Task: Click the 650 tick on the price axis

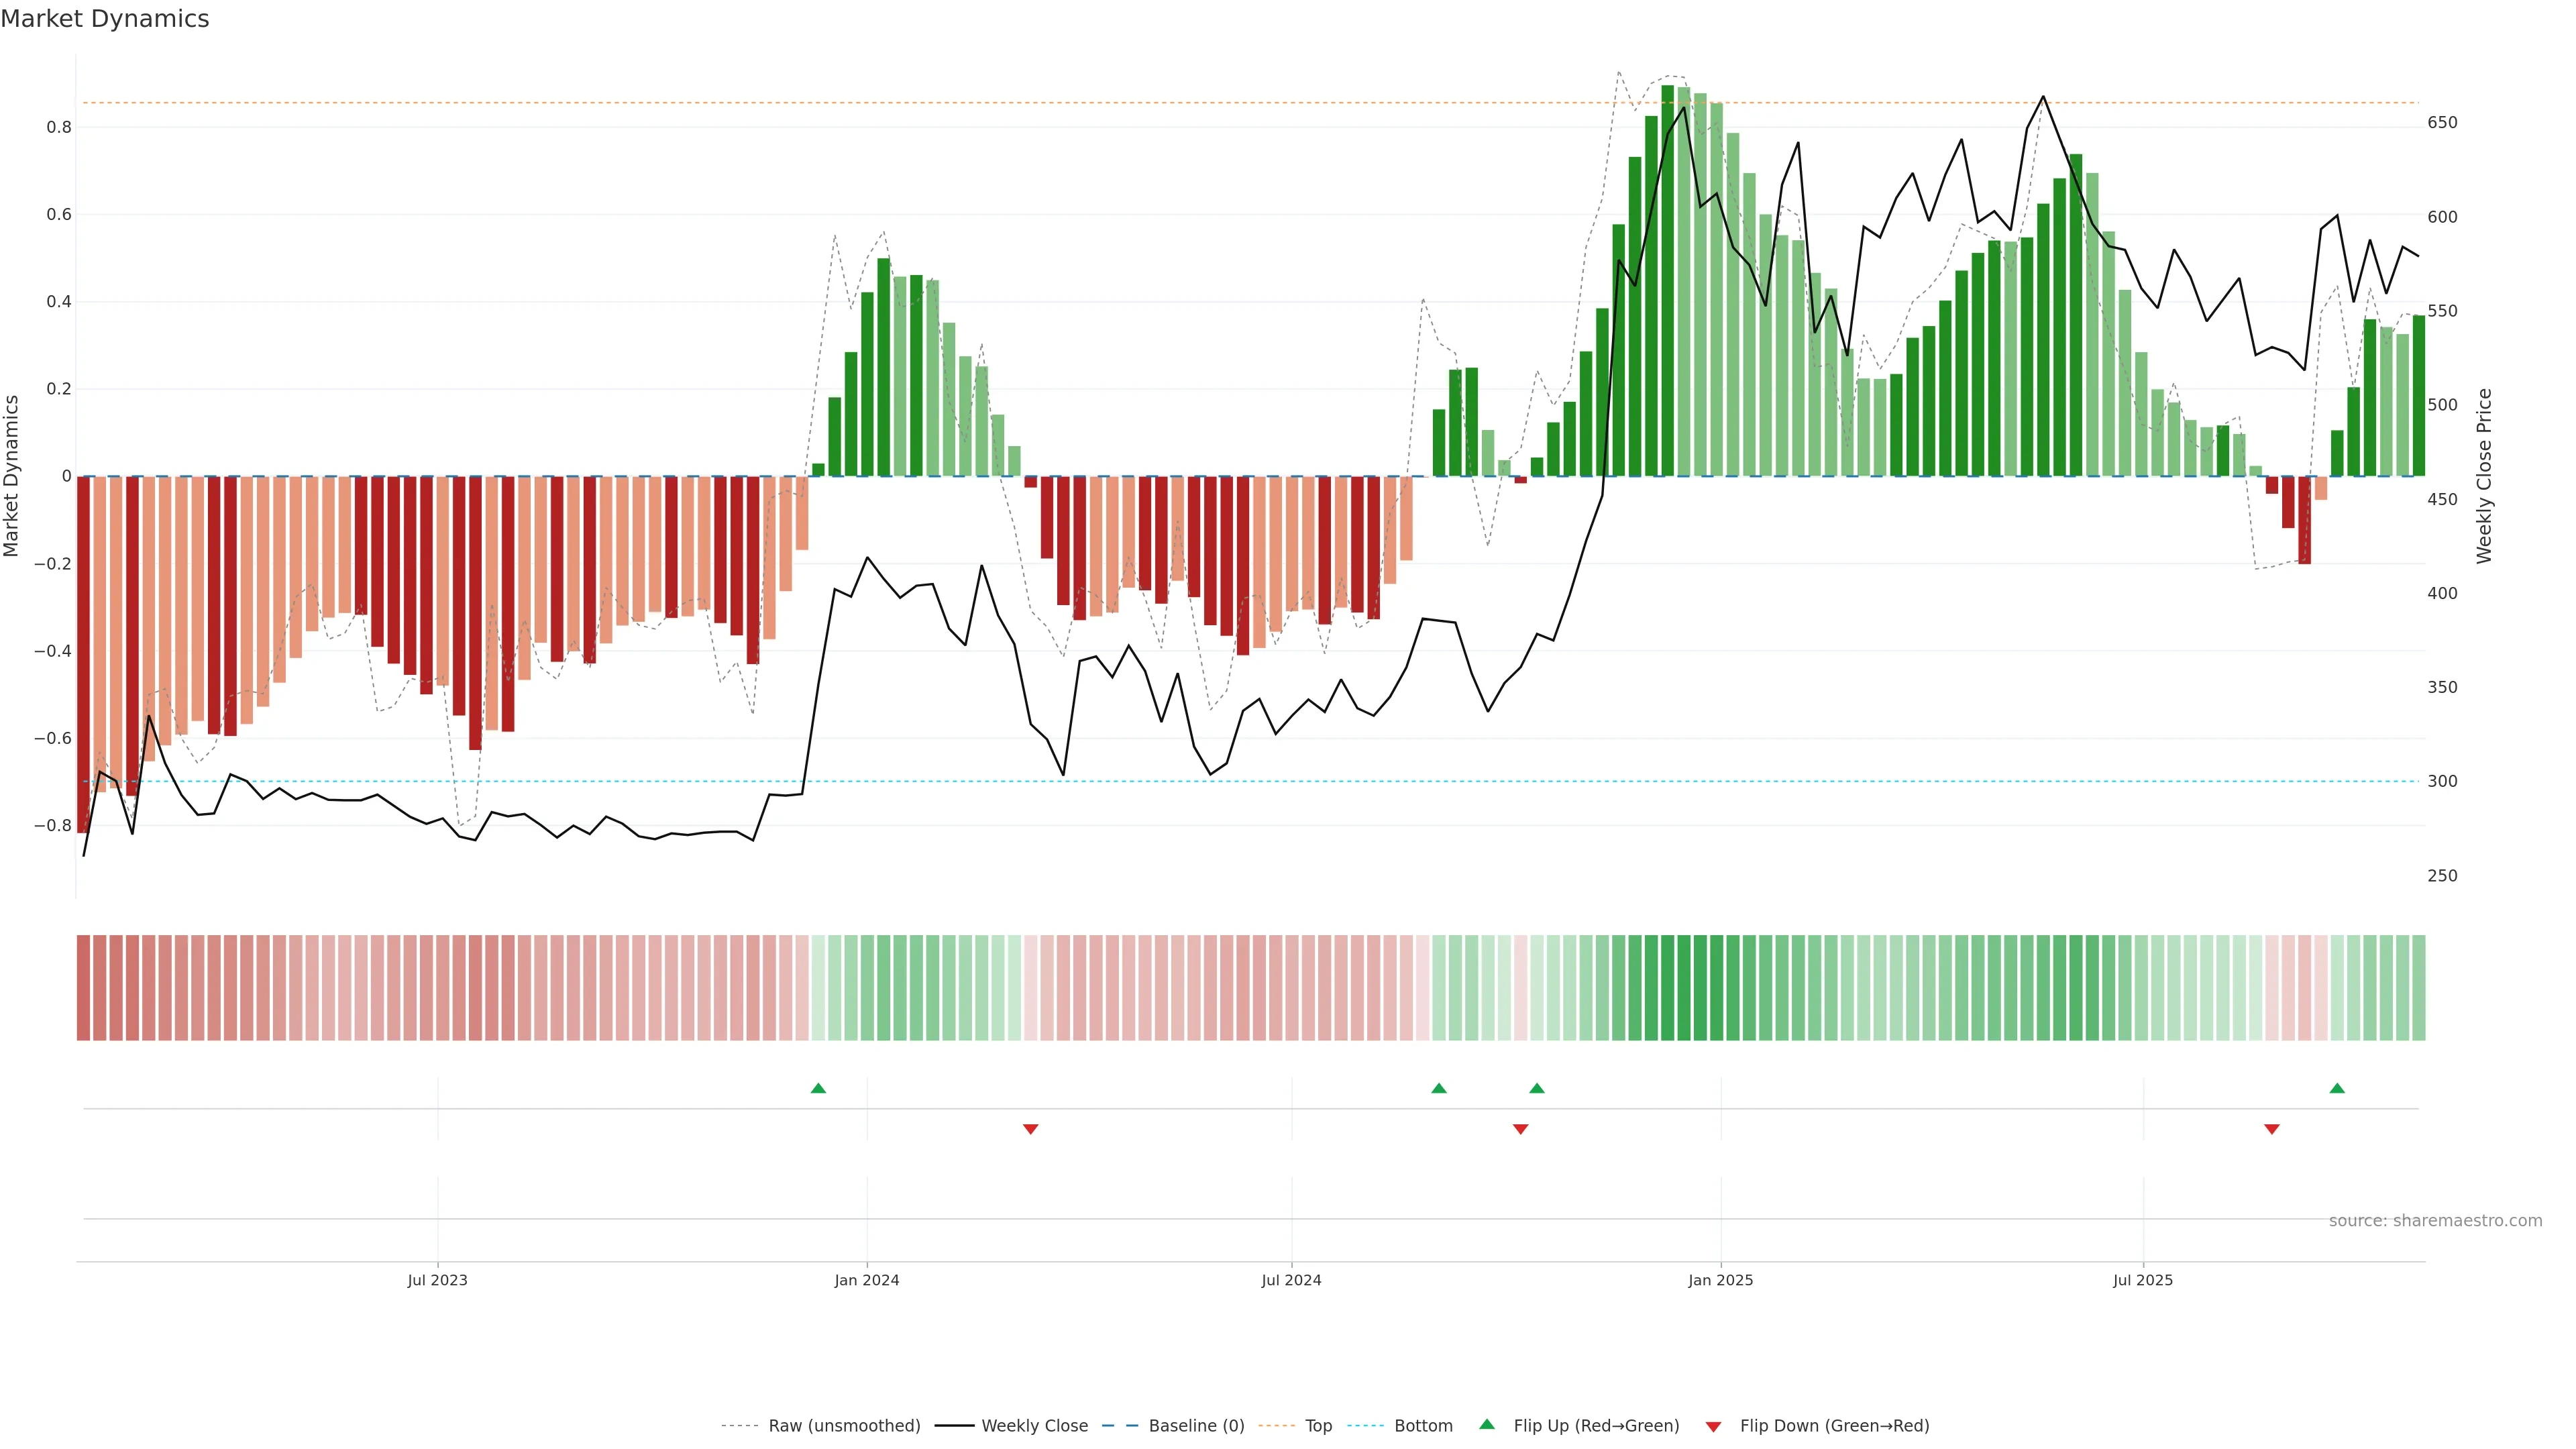Action: coord(2442,123)
